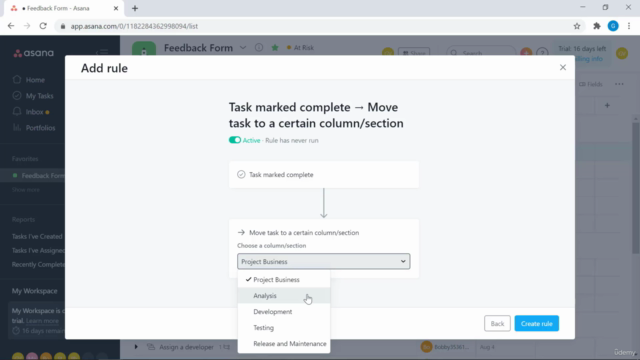
Task: Collapse sidebar with hamburger icon
Action: 102,52
